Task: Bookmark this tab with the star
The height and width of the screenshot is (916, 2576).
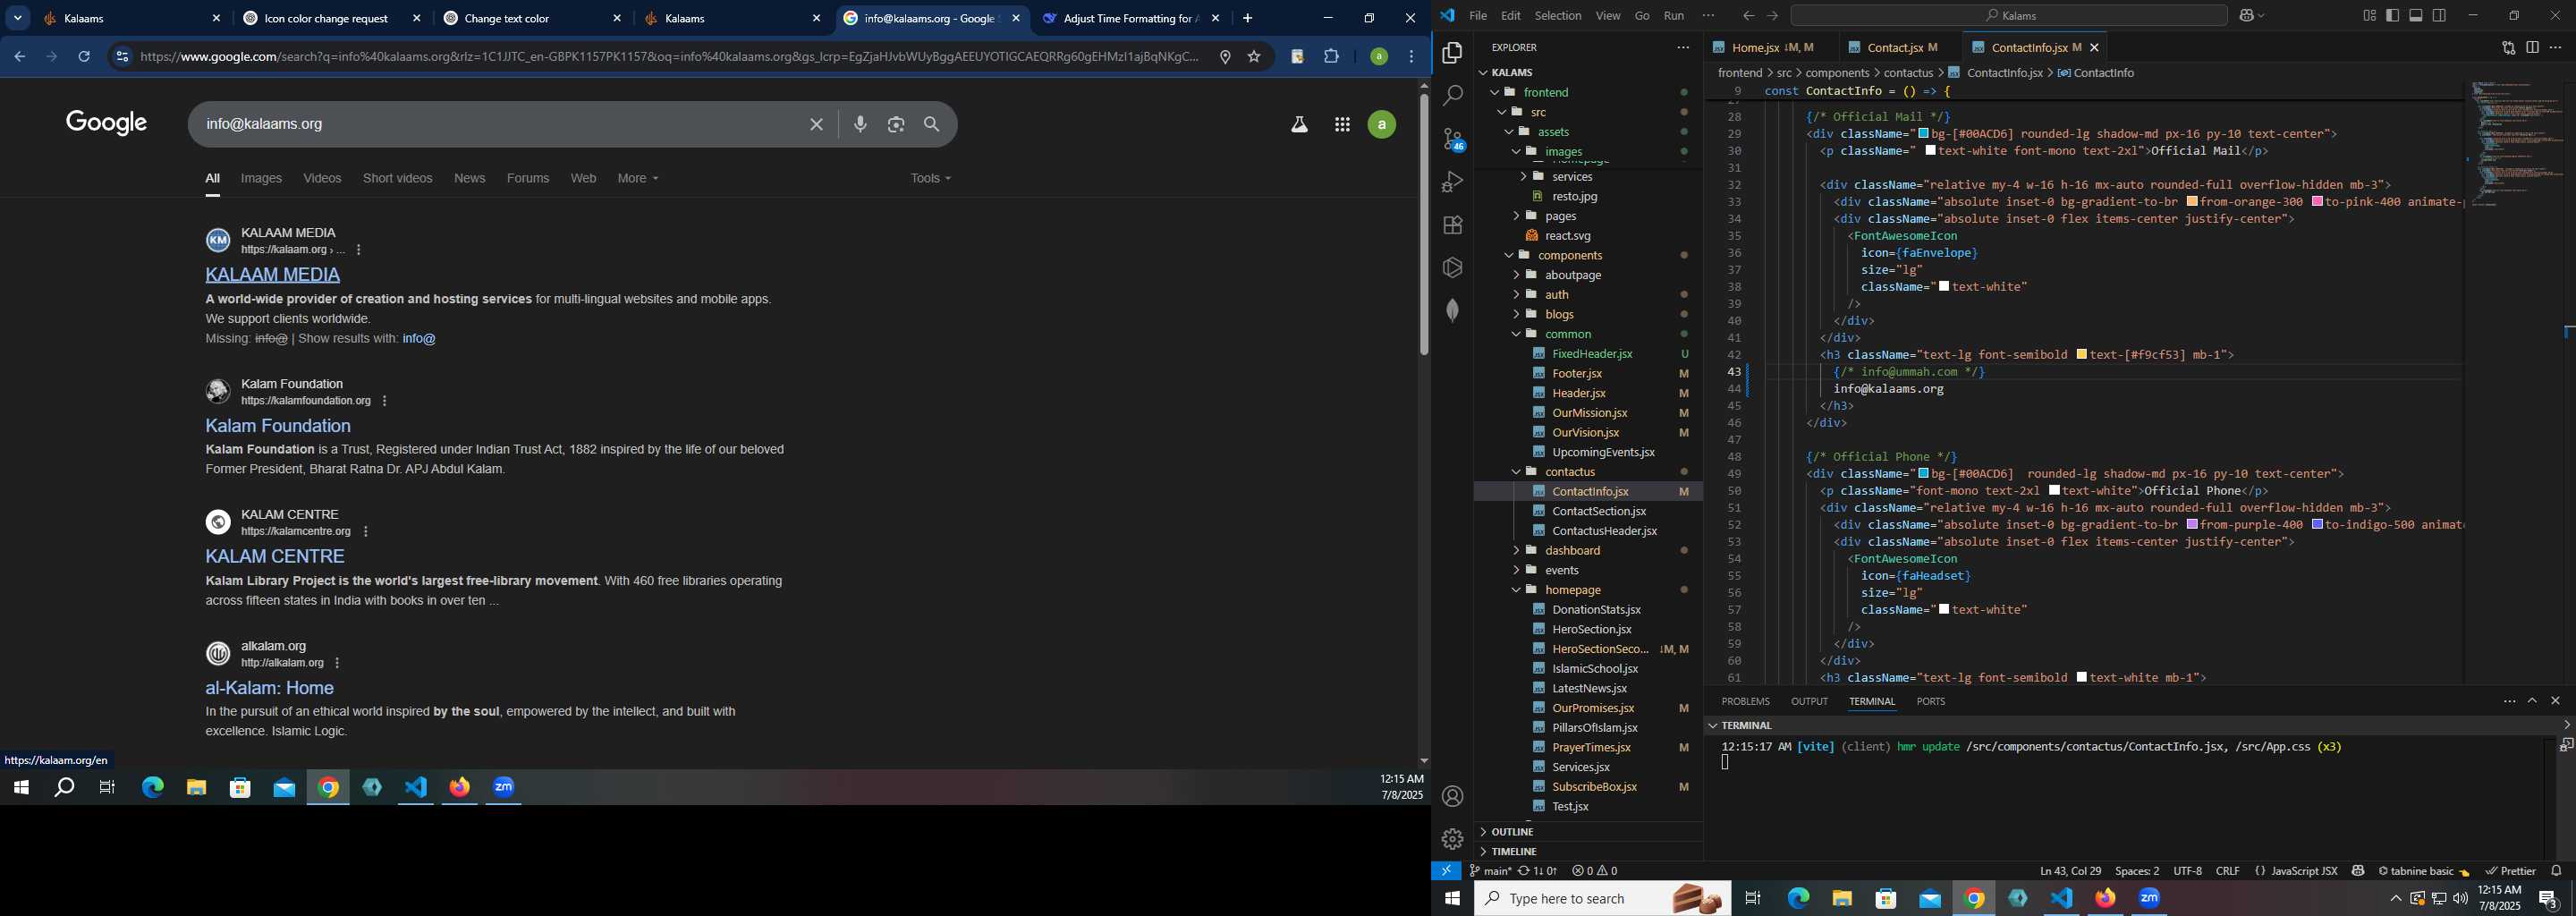Action: pyautogui.click(x=1254, y=57)
